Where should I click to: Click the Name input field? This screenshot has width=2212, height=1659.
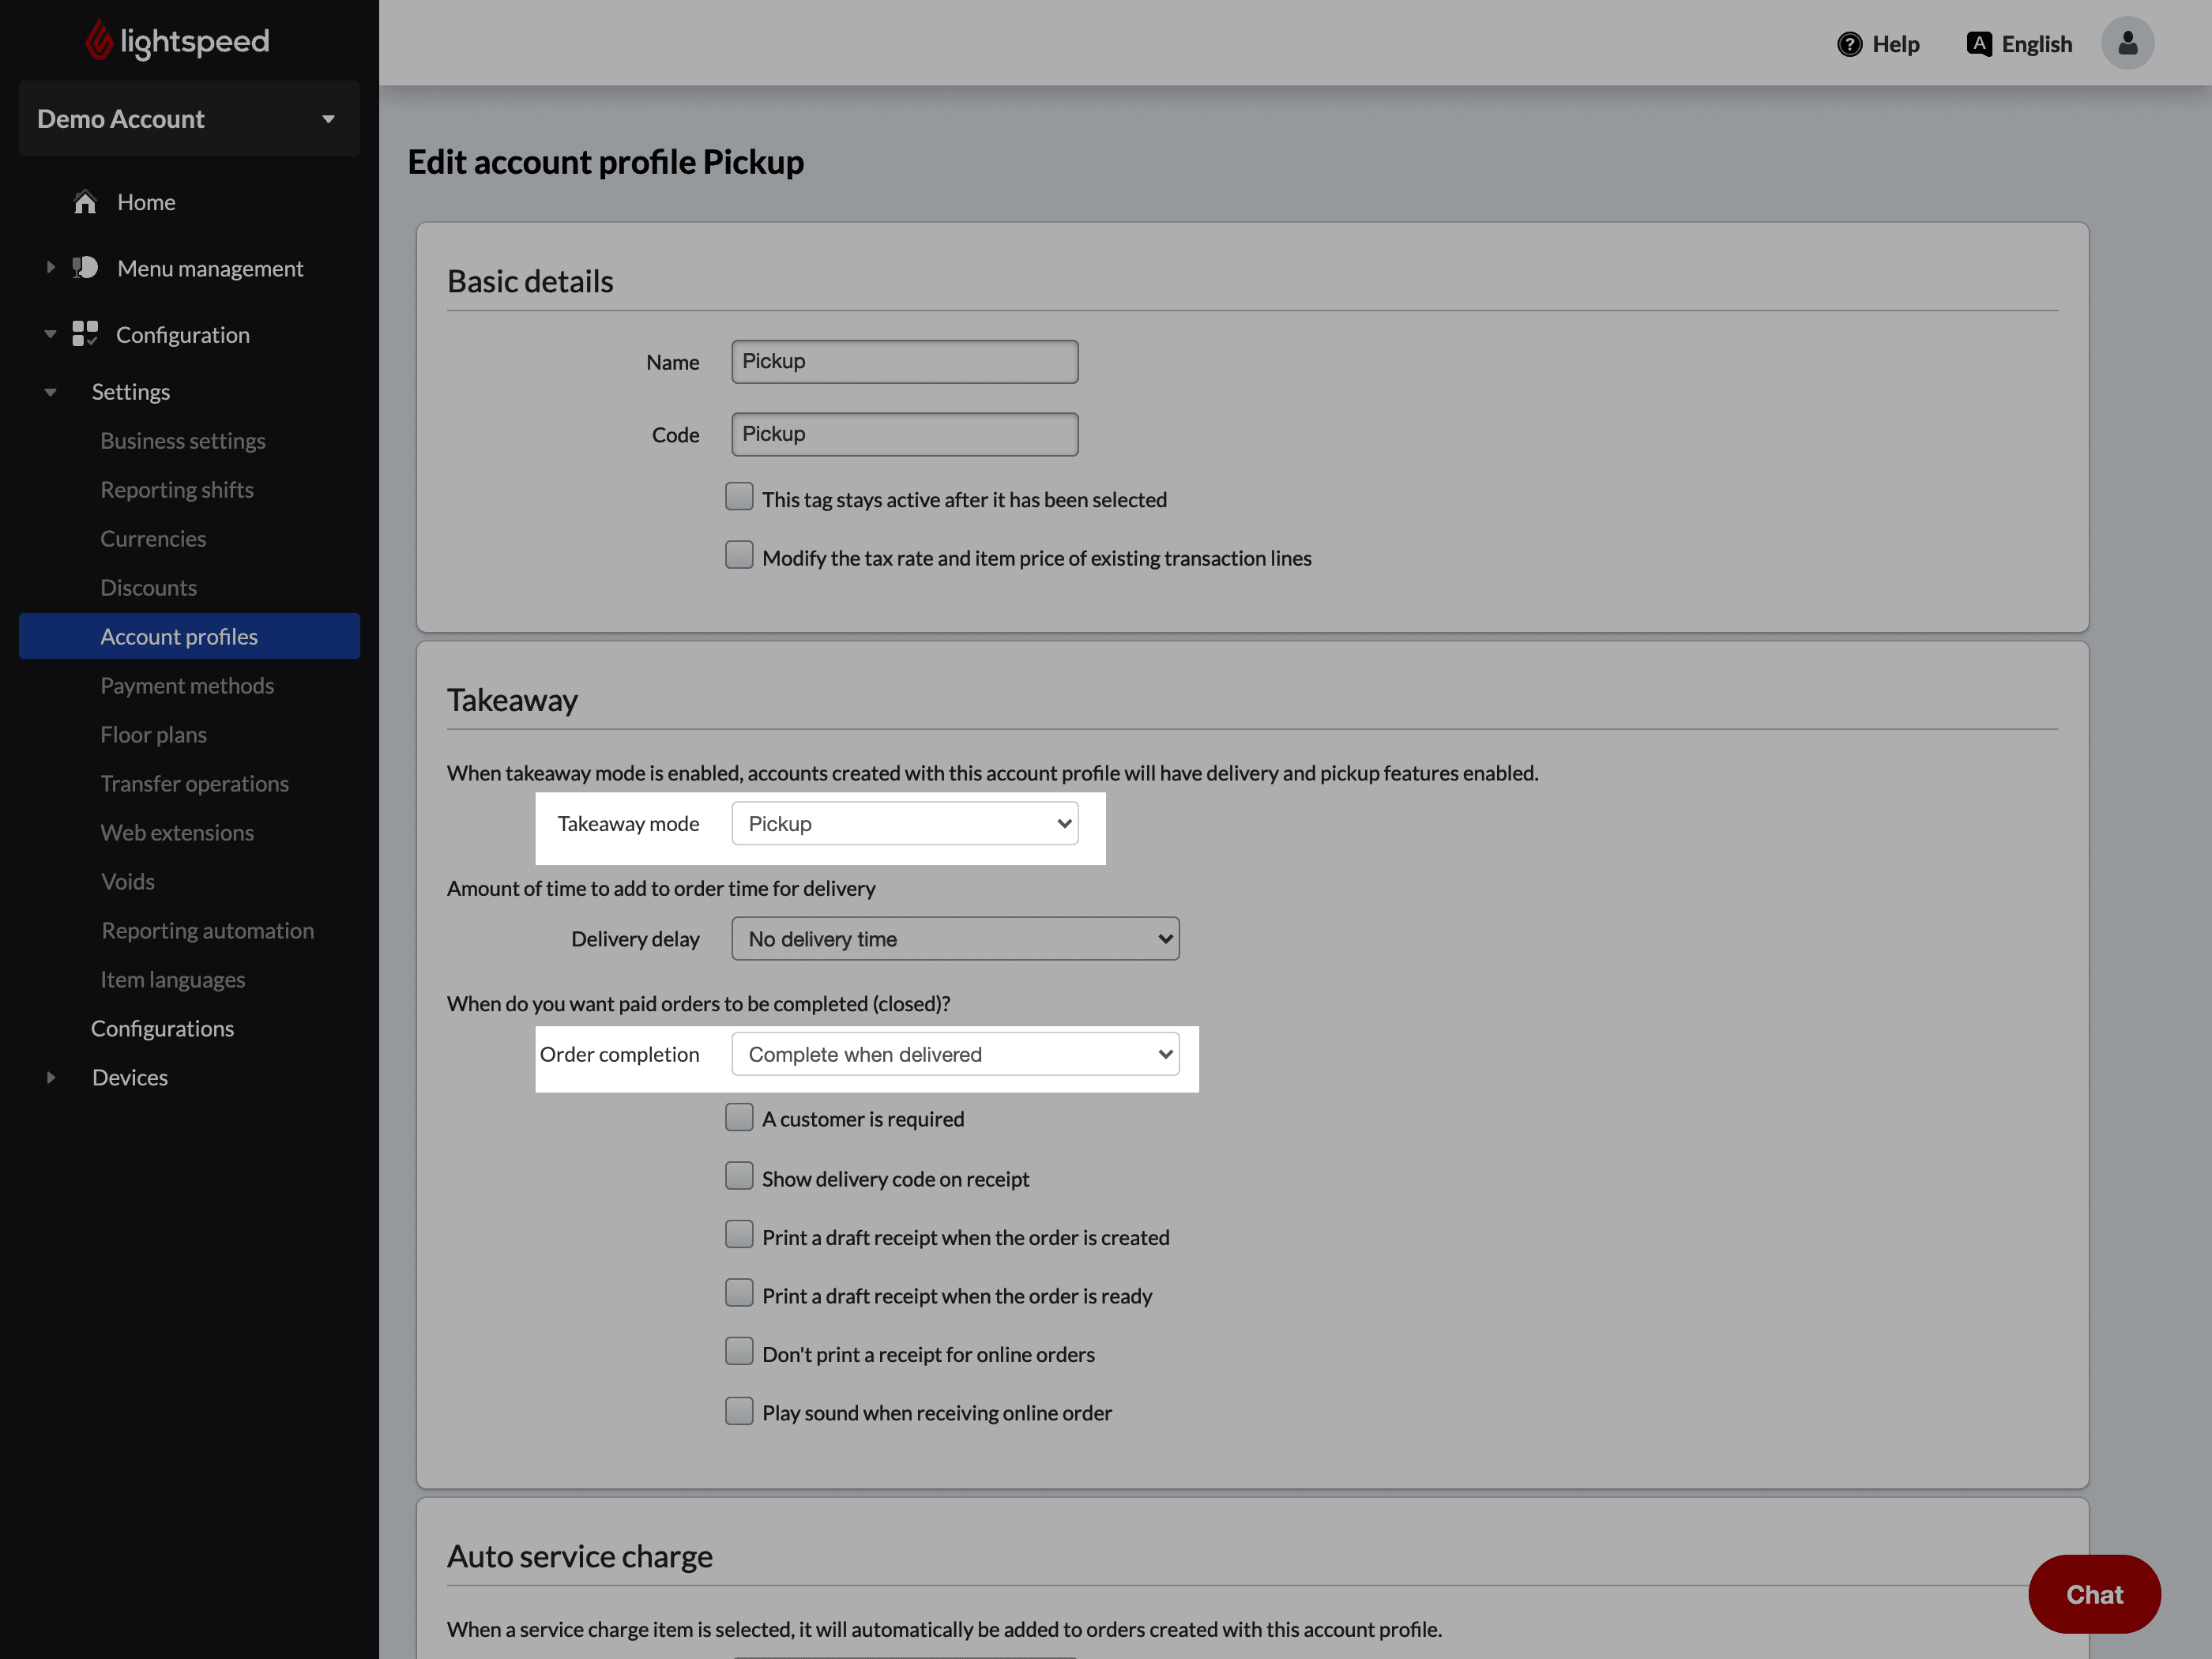click(905, 362)
